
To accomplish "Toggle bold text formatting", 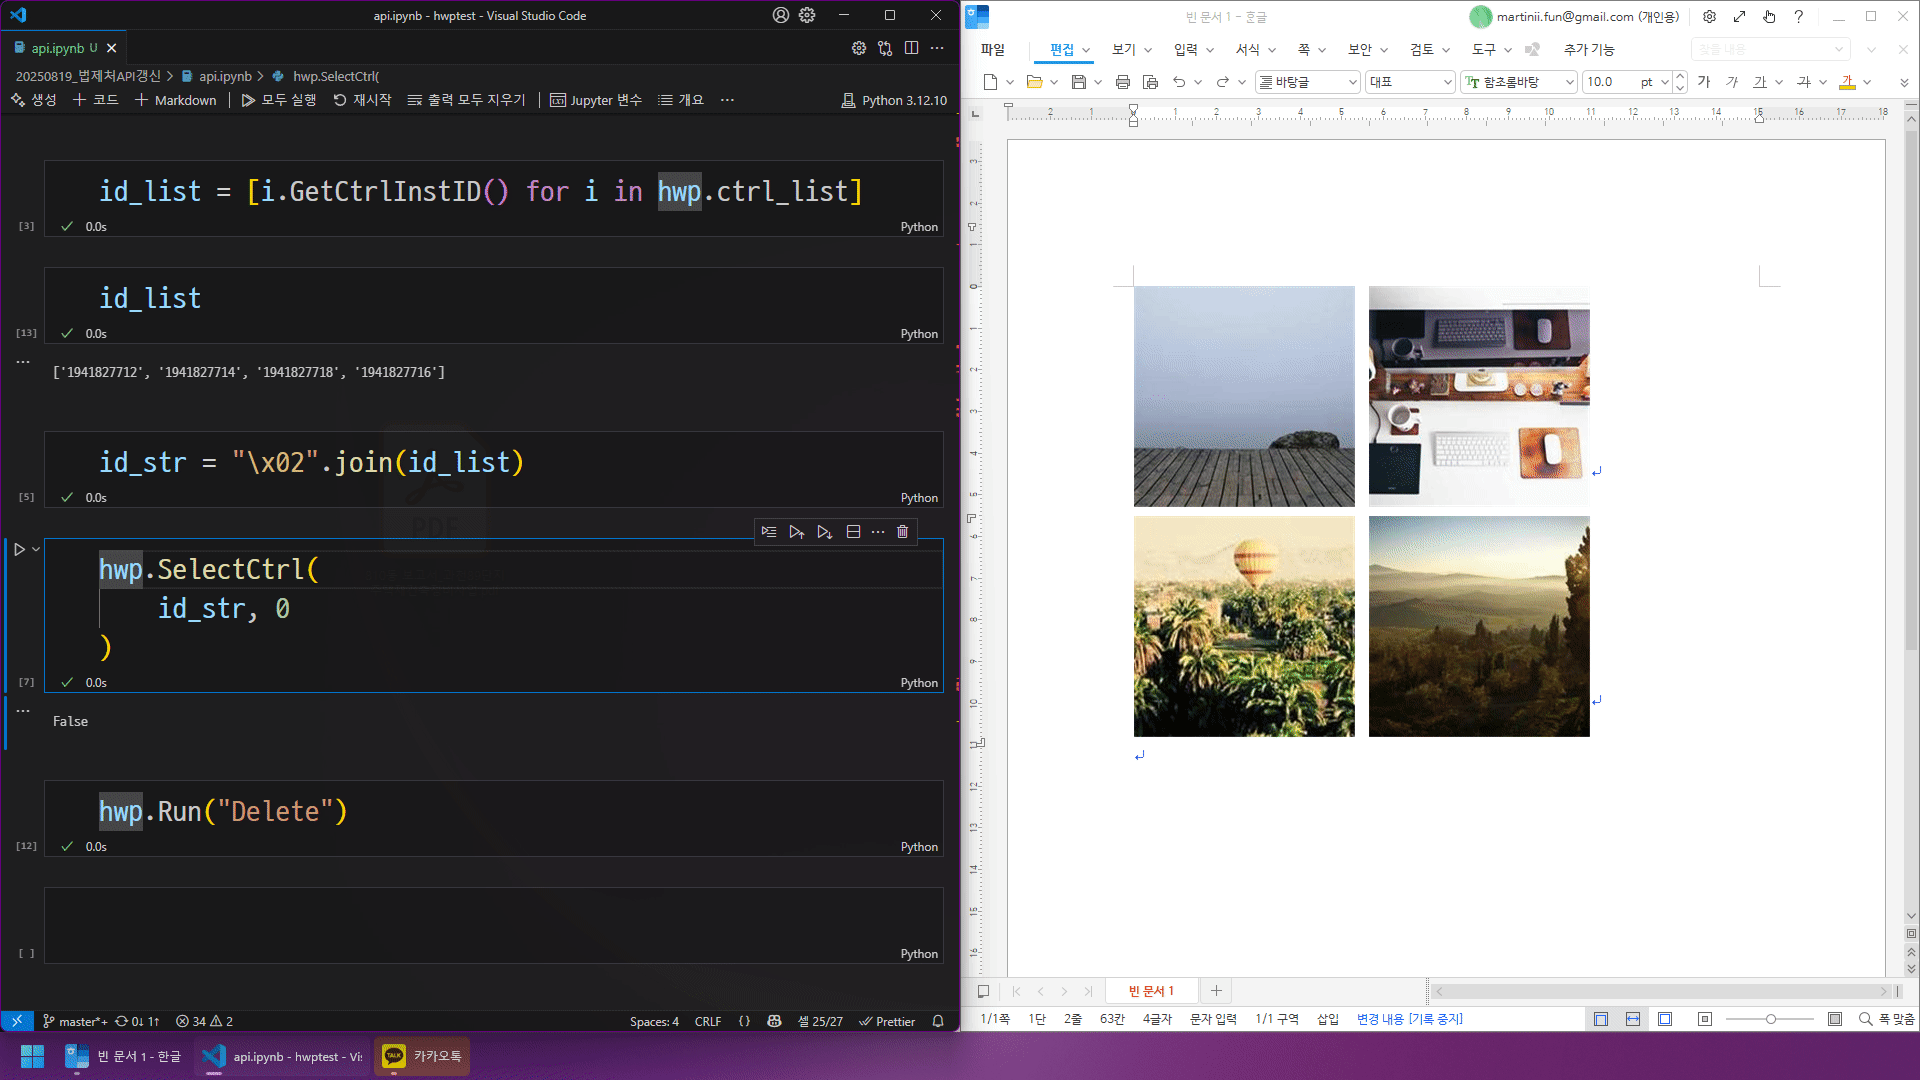I will coord(1704,82).
